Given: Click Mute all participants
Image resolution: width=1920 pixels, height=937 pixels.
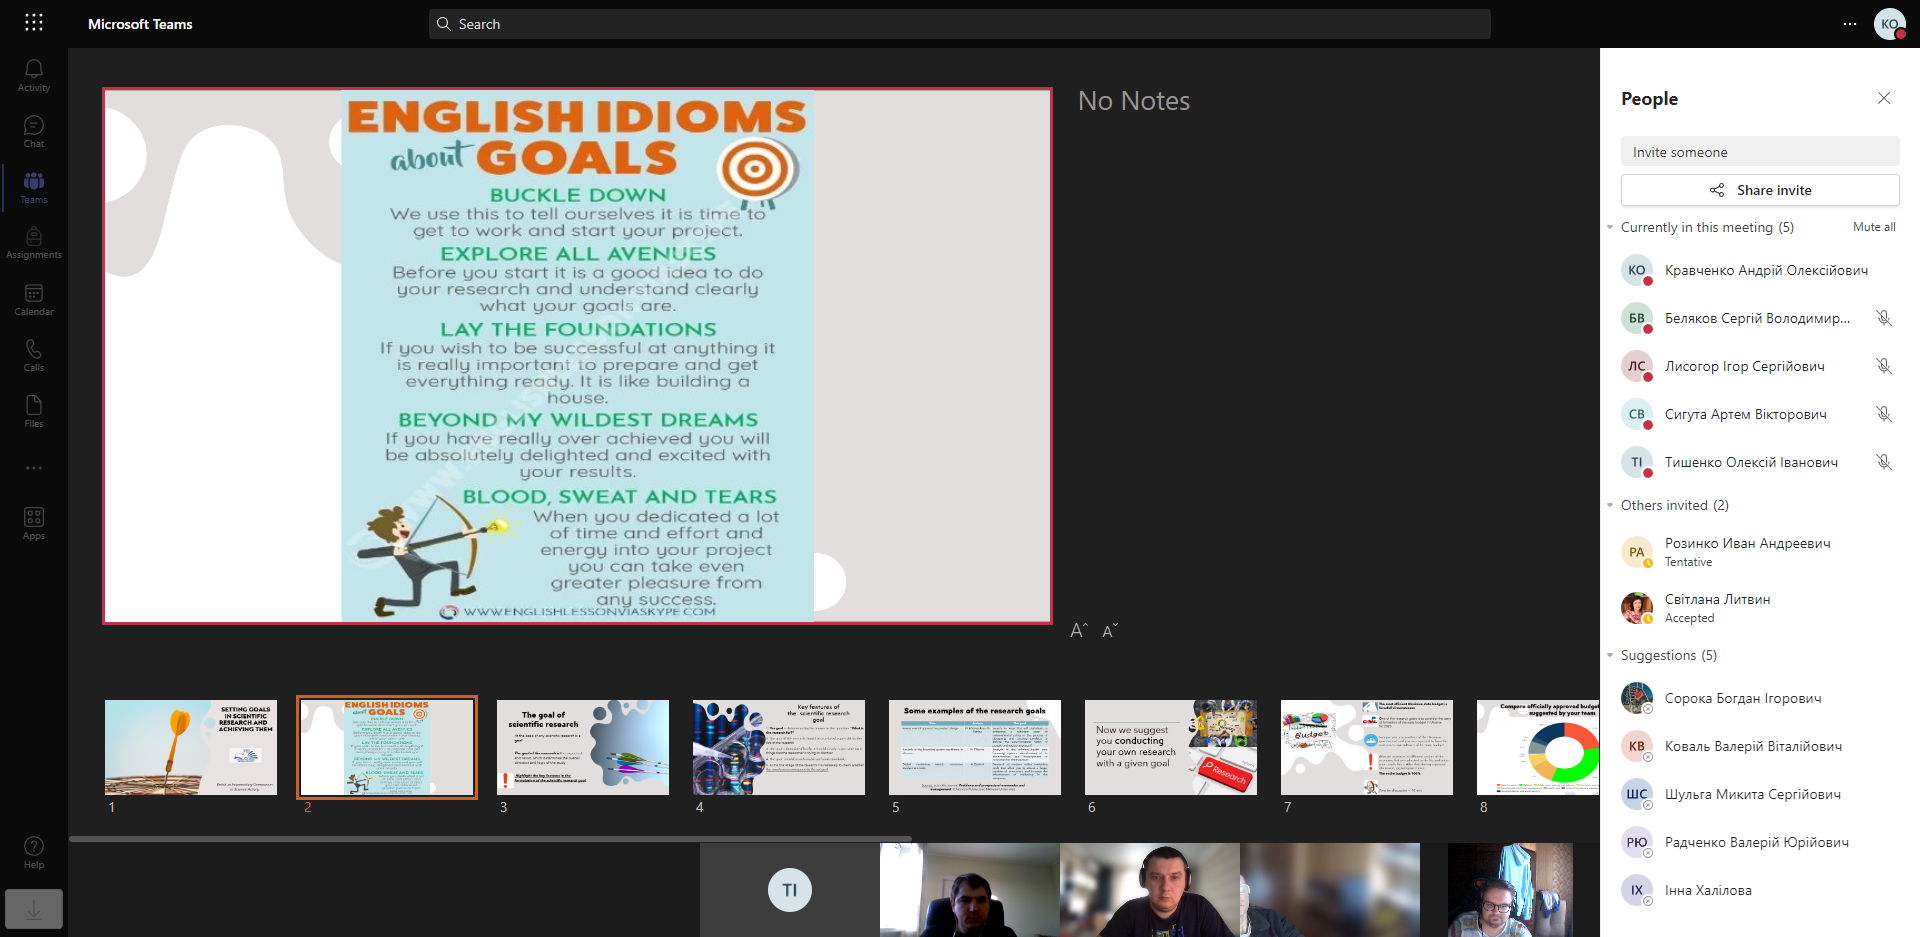Looking at the screenshot, I should (x=1873, y=227).
